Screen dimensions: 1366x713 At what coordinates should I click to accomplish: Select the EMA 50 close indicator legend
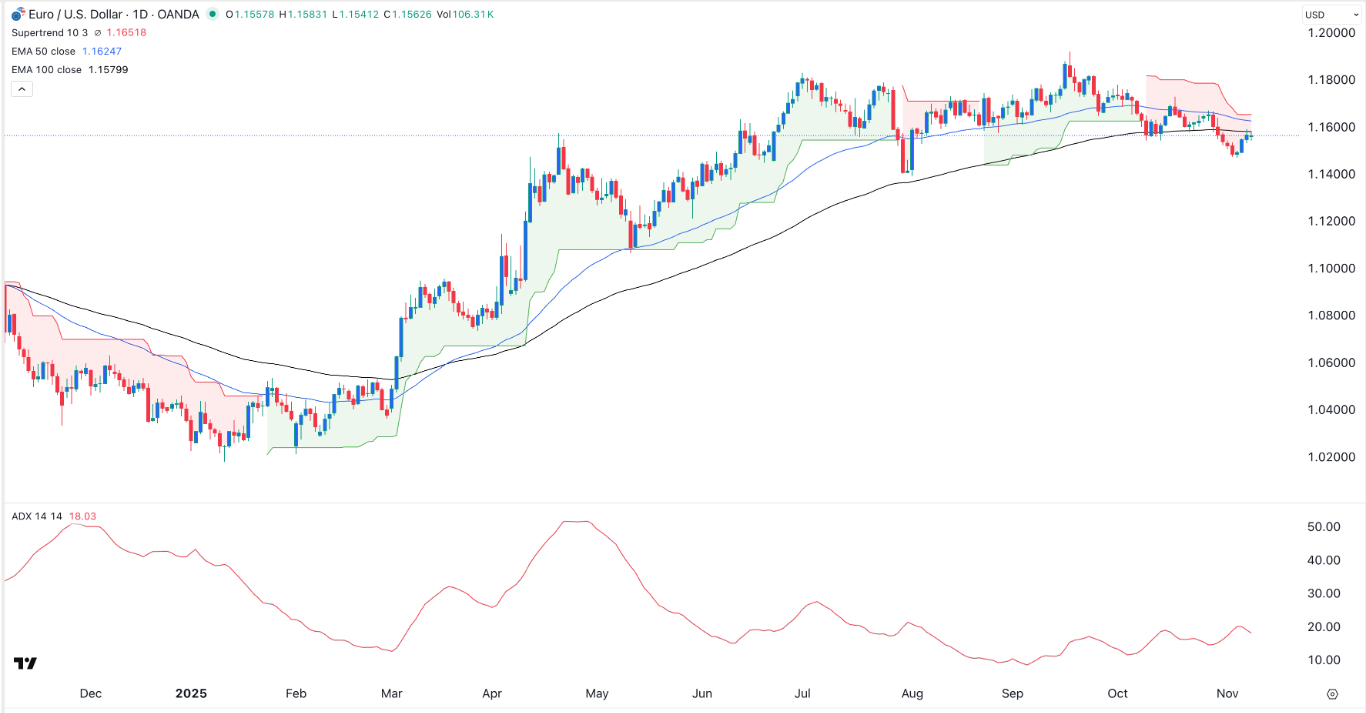click(x=45, y=50)
